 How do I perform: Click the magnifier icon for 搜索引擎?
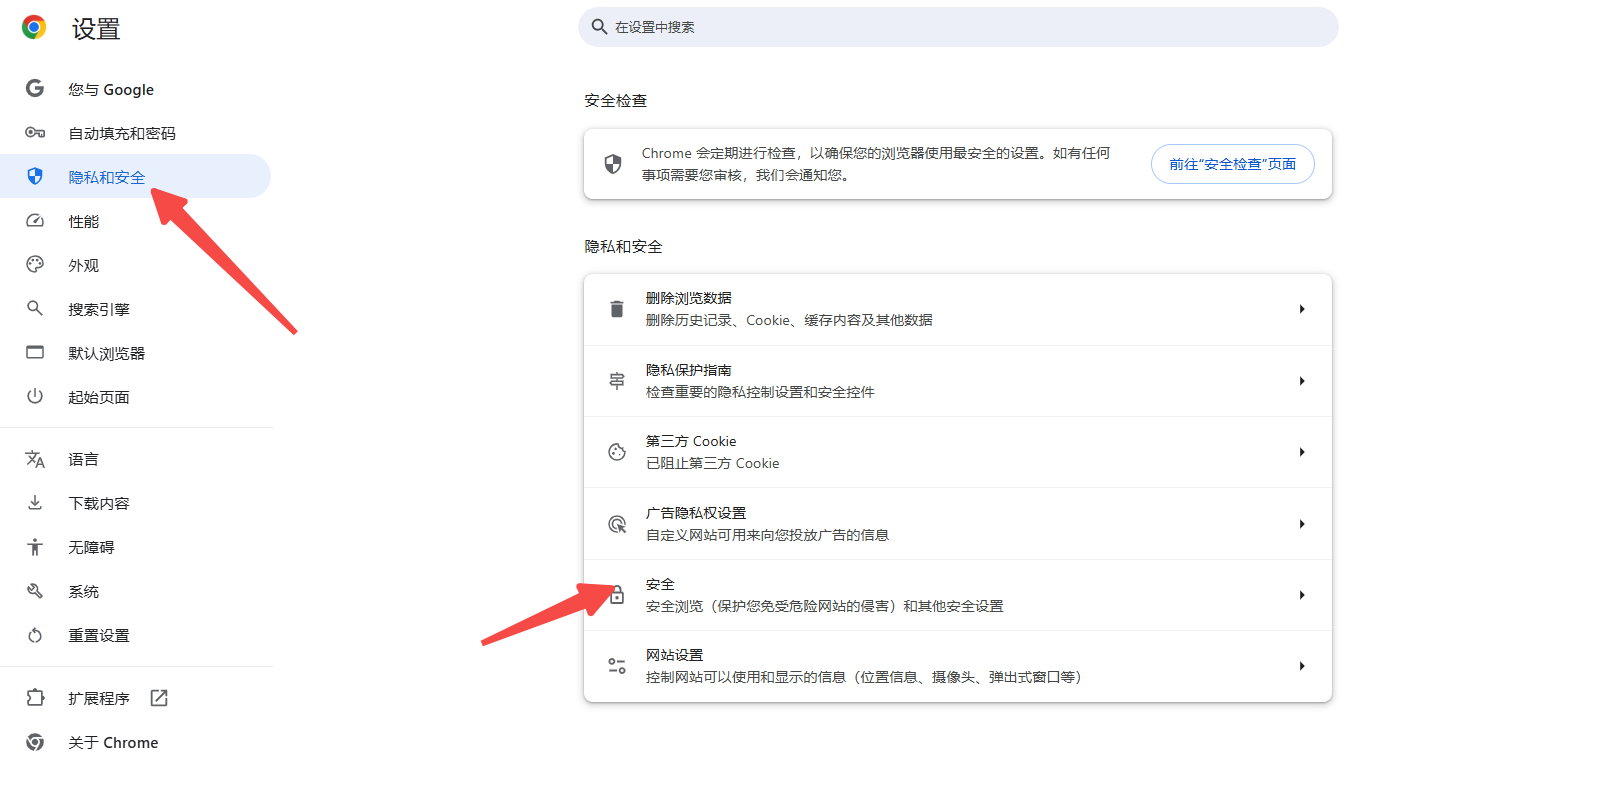(35, 308)
